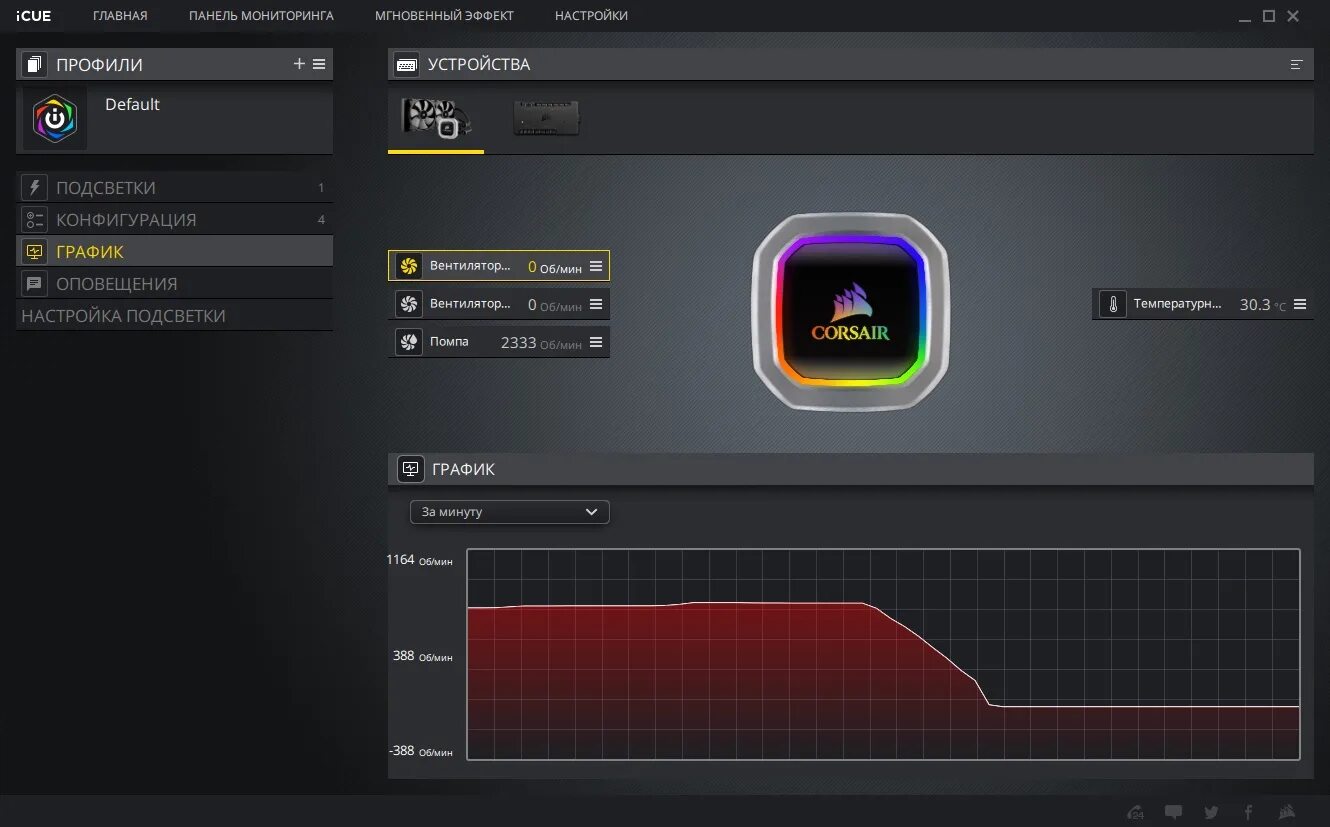Maximize the iCUE window
This screenshot has height=827, width=1330.
(x=1269, y=15)
